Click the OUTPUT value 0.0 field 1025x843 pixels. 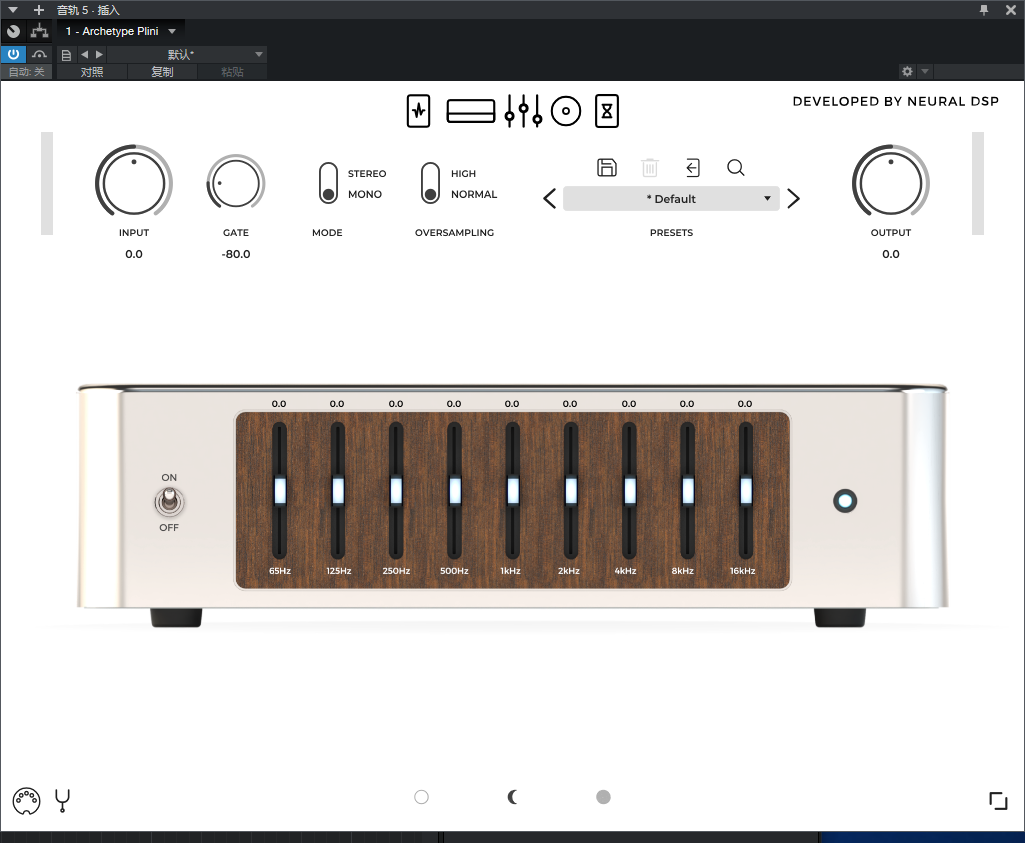[x=890, y=254]
